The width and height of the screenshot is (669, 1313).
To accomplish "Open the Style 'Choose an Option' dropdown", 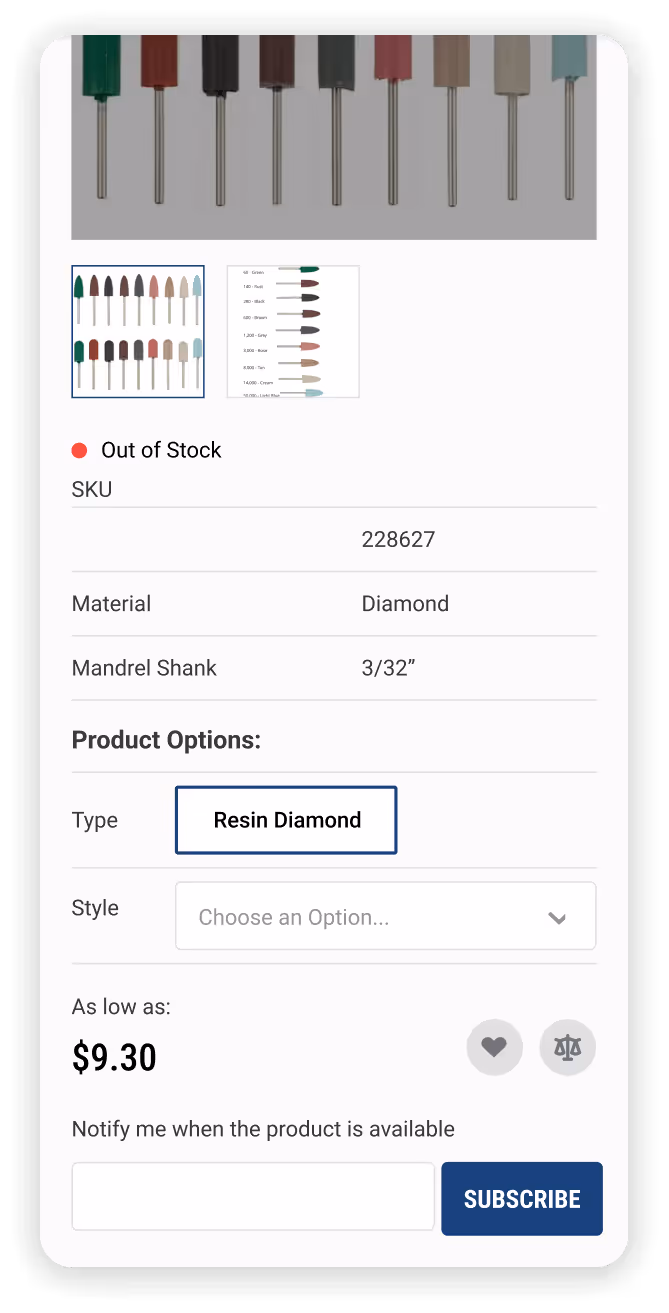I will point(385,916).
